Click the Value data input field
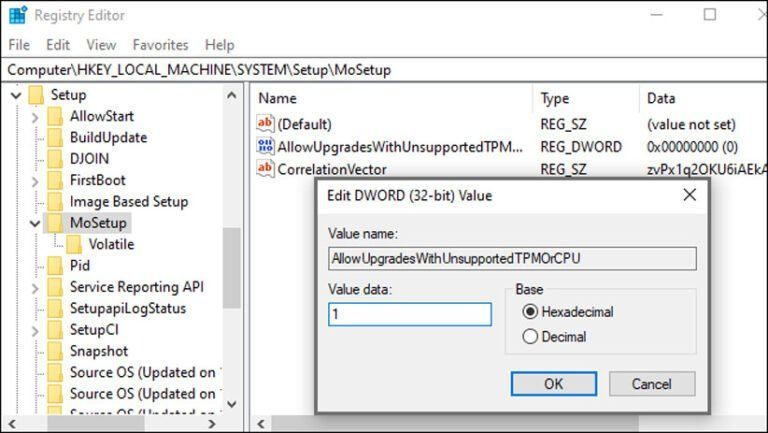The image size is (768, 433). pos(410,314)
